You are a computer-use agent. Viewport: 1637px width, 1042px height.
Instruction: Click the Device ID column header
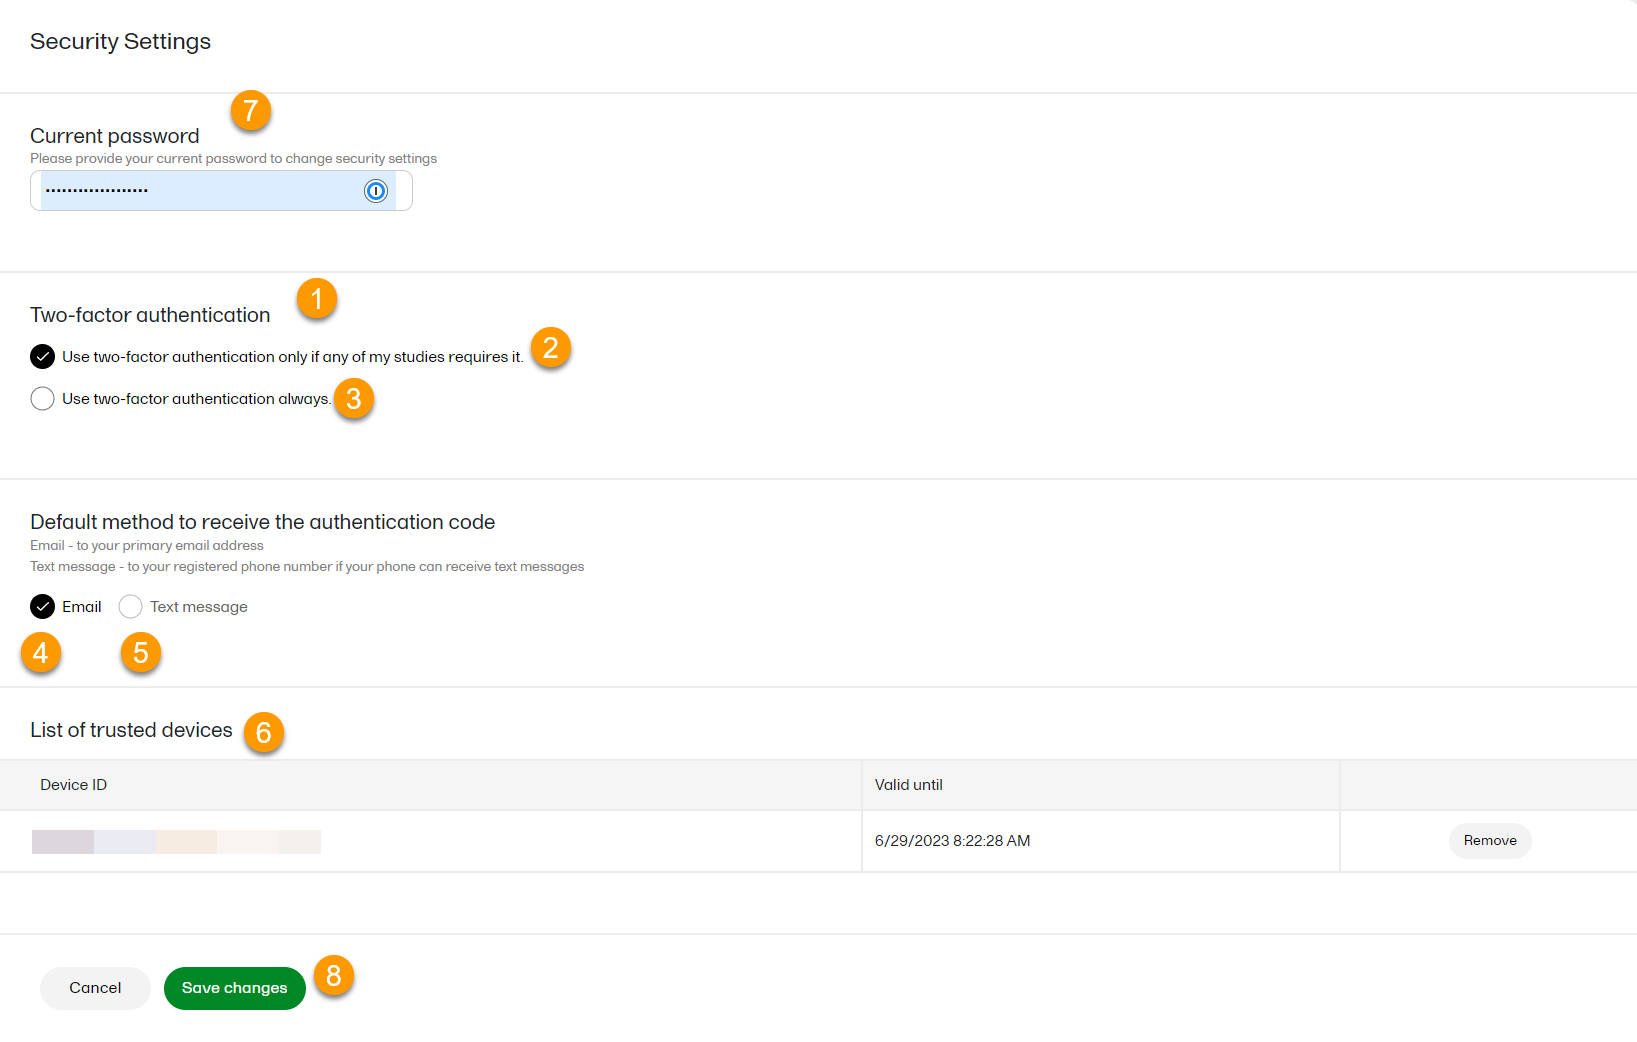point(74,785)
